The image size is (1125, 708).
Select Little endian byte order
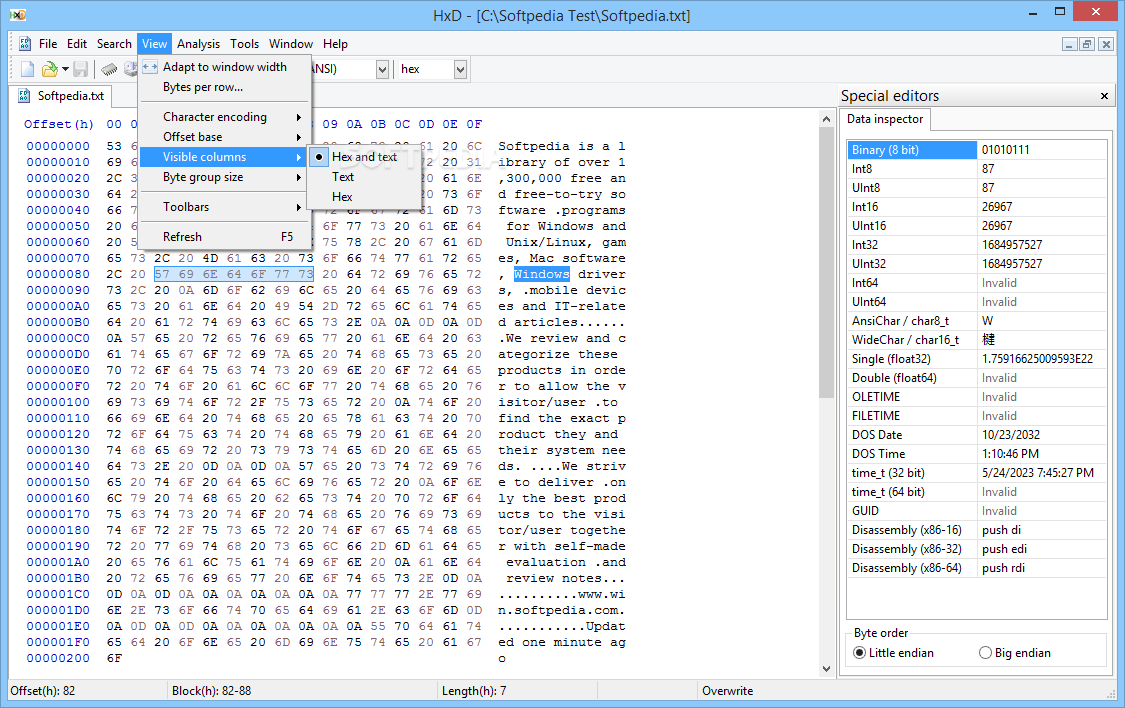click(x=893, y=653)
